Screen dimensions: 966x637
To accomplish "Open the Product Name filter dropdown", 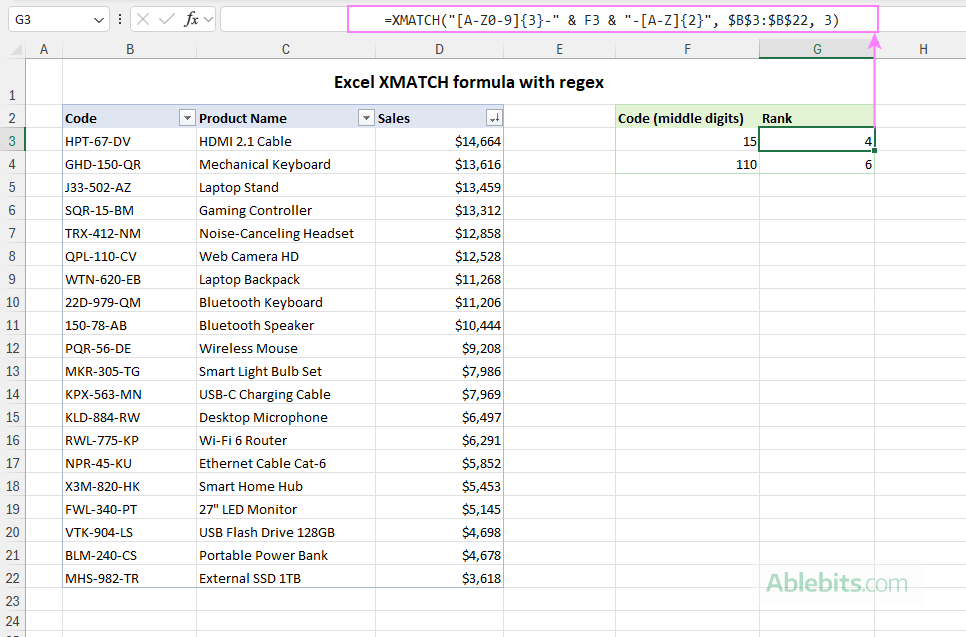I will (x=366, y=117).
